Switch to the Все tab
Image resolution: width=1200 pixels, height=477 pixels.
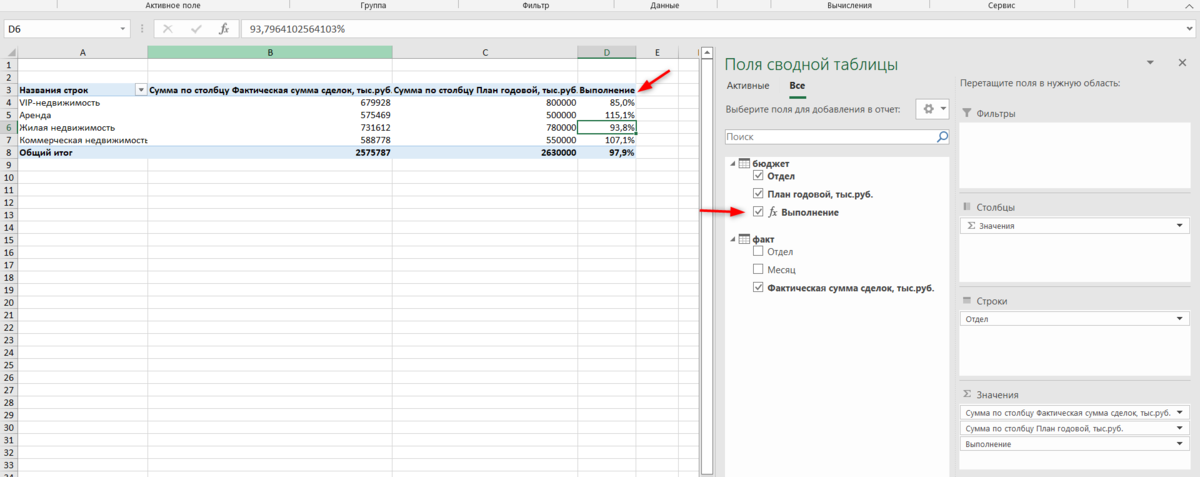[797, 86]
